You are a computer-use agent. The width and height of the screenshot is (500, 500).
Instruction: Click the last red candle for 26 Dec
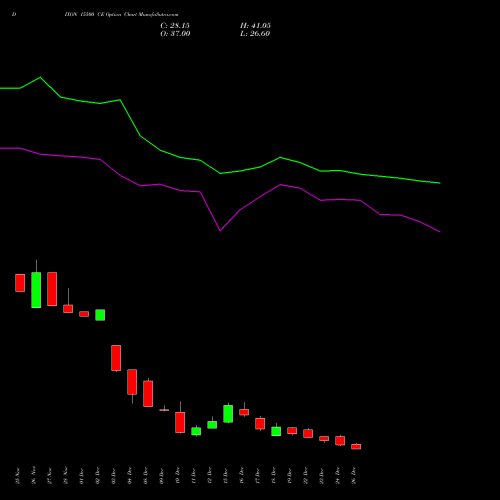pos(356,447)
